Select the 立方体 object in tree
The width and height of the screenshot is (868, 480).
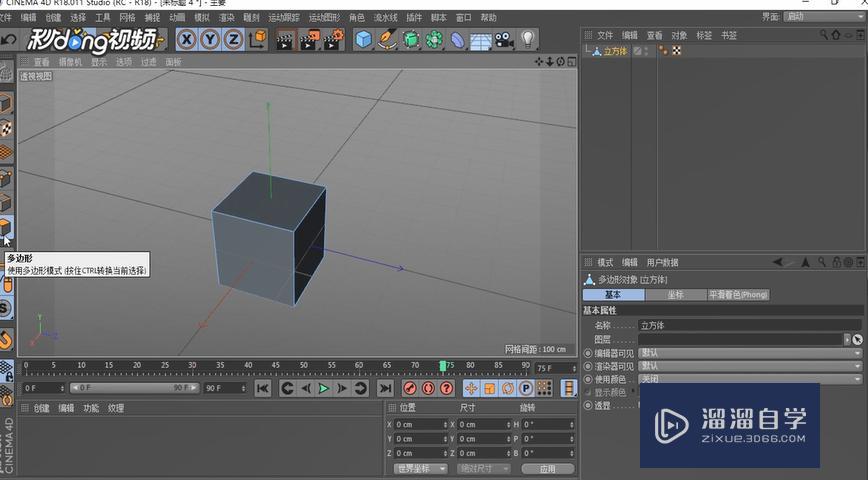615,51
